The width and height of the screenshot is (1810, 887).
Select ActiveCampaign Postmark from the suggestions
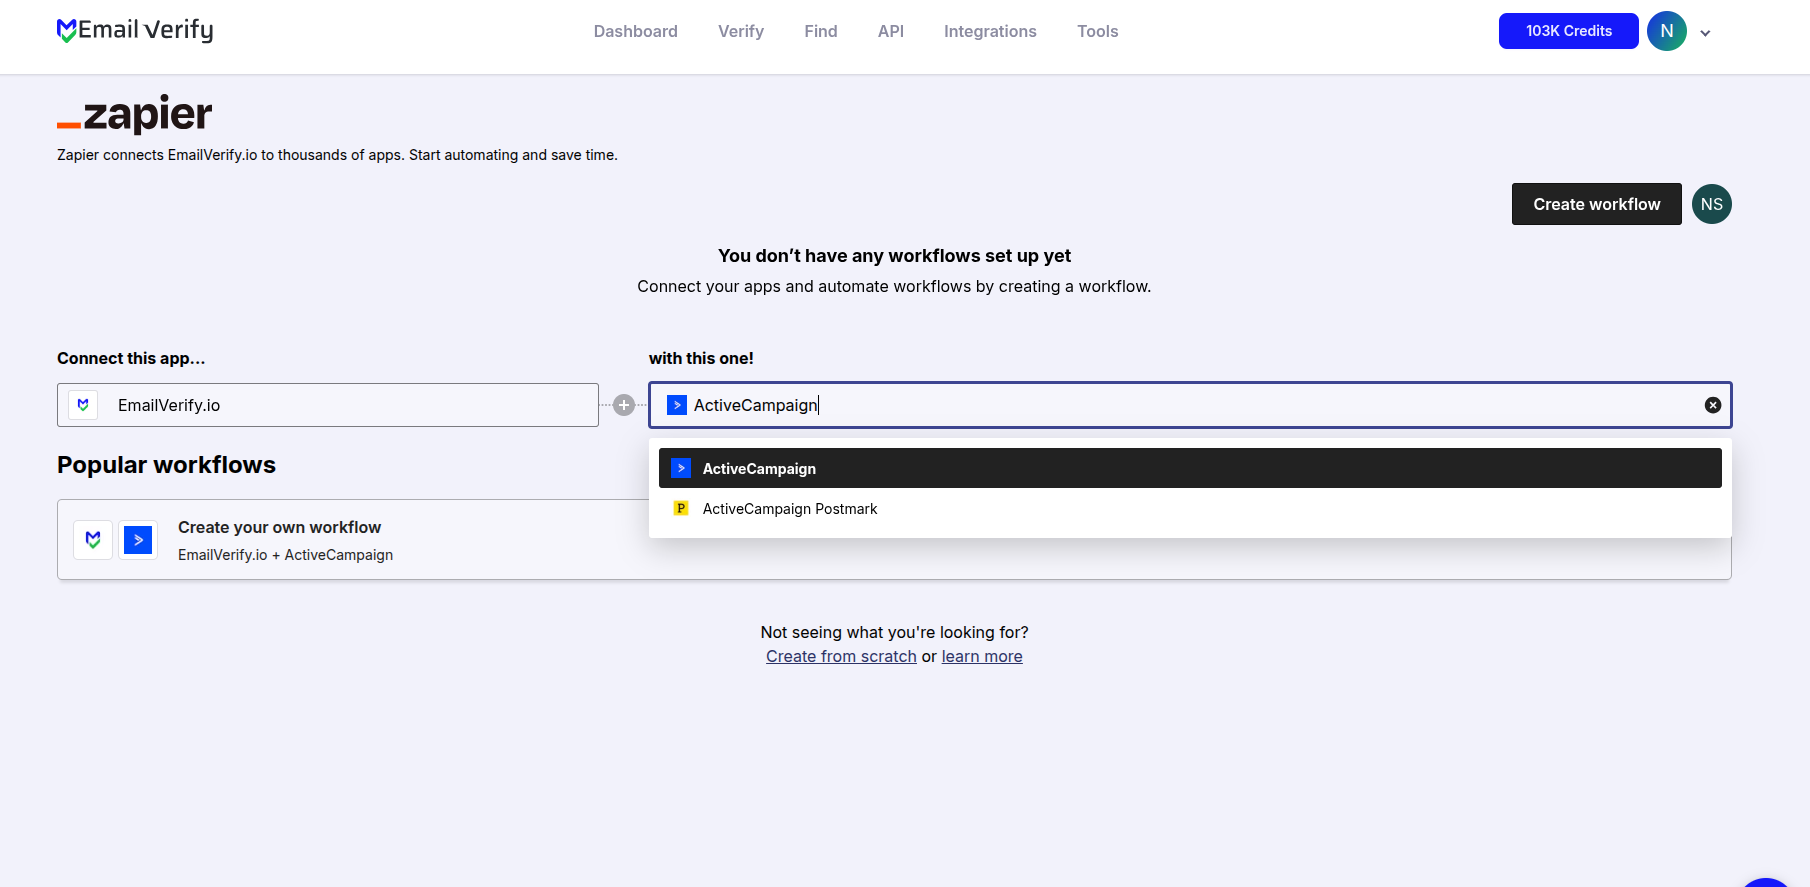click(x=1190, y=509)
